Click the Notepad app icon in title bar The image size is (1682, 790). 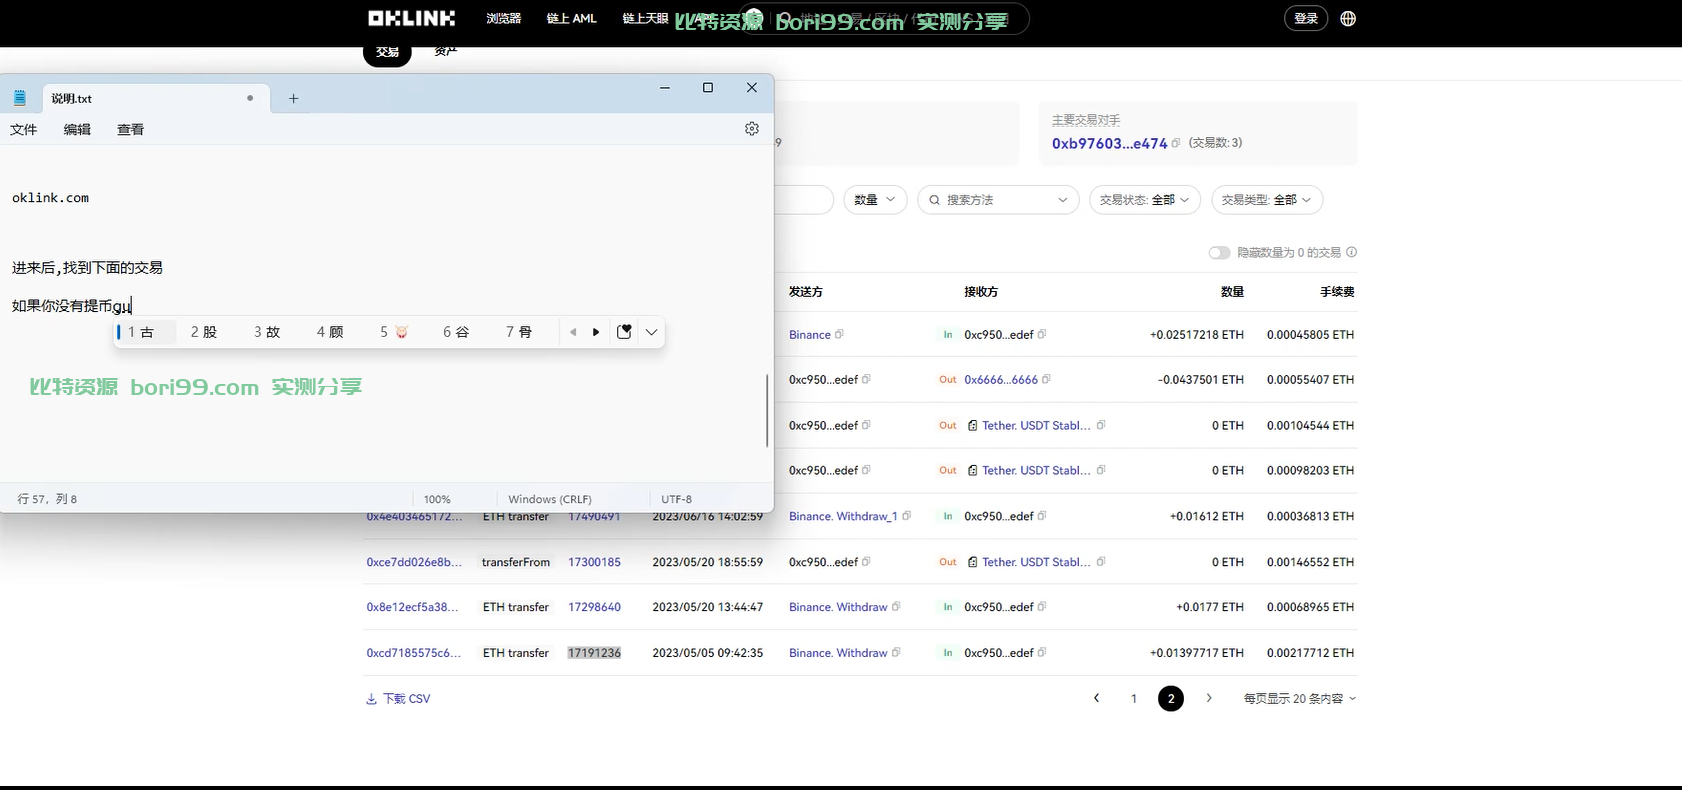coord(19,98)
